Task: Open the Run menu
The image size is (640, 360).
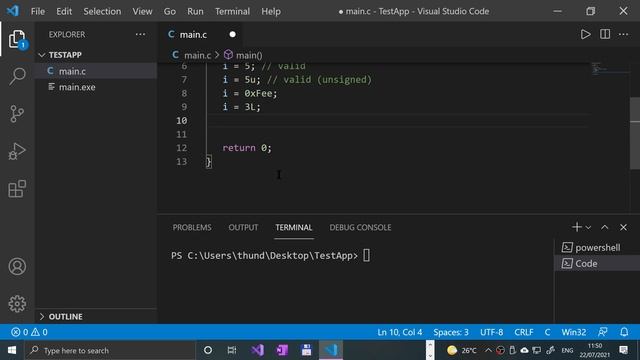Action: 195,11
